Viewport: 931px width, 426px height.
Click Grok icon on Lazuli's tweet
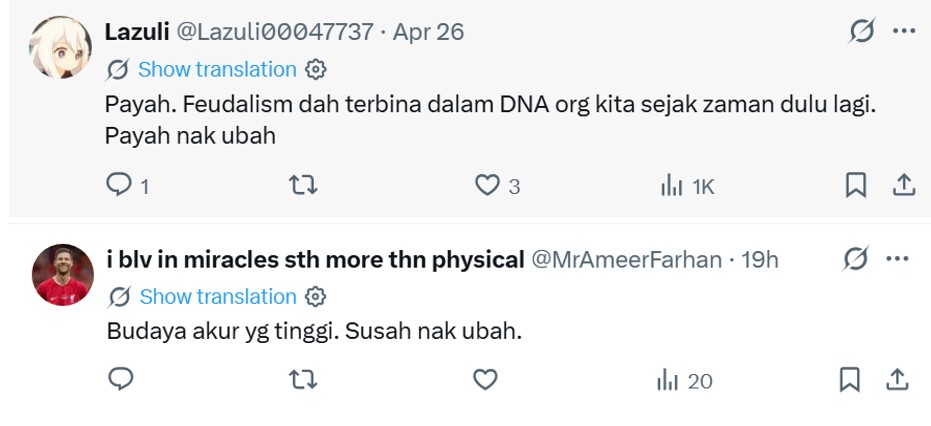pos(861,32)
